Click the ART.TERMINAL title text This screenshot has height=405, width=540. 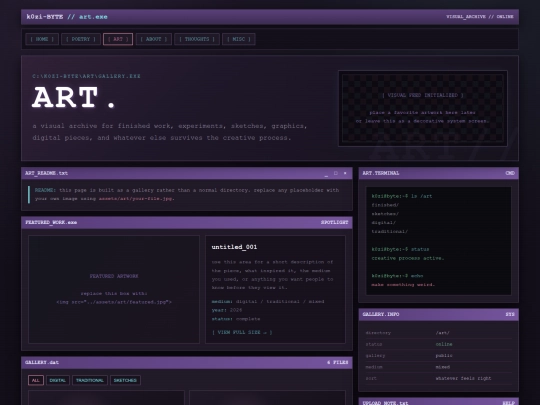point(381,173)
